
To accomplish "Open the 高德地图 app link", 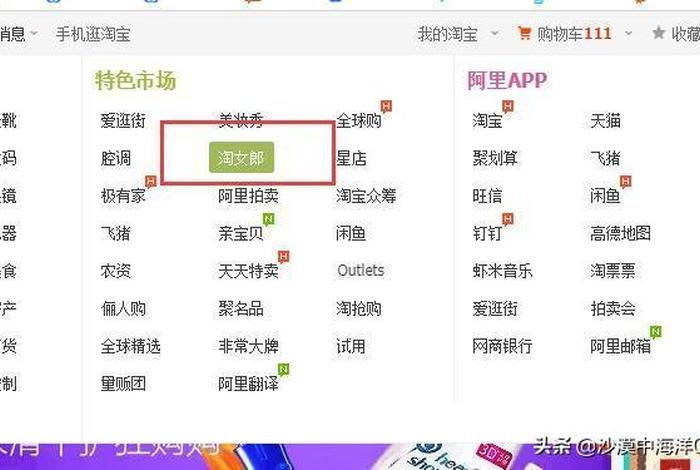I will pyautogui.click(x=621, y=233).
